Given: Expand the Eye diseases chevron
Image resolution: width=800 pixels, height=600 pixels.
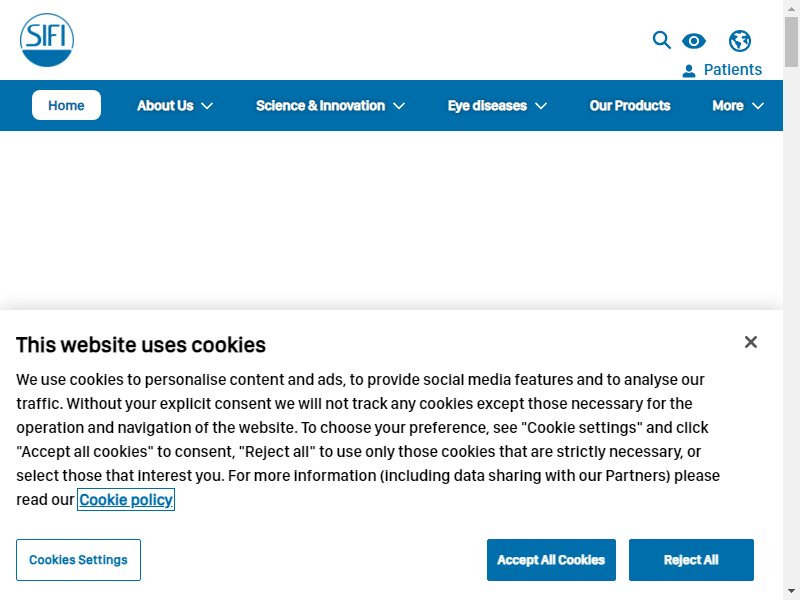Looking at the screenshot, I should coord(541,106).
